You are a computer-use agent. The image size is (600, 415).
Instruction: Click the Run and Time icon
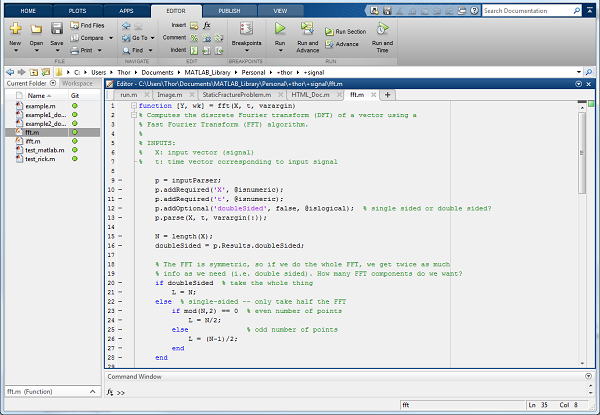pyautogui.click(x=382, y=29)
